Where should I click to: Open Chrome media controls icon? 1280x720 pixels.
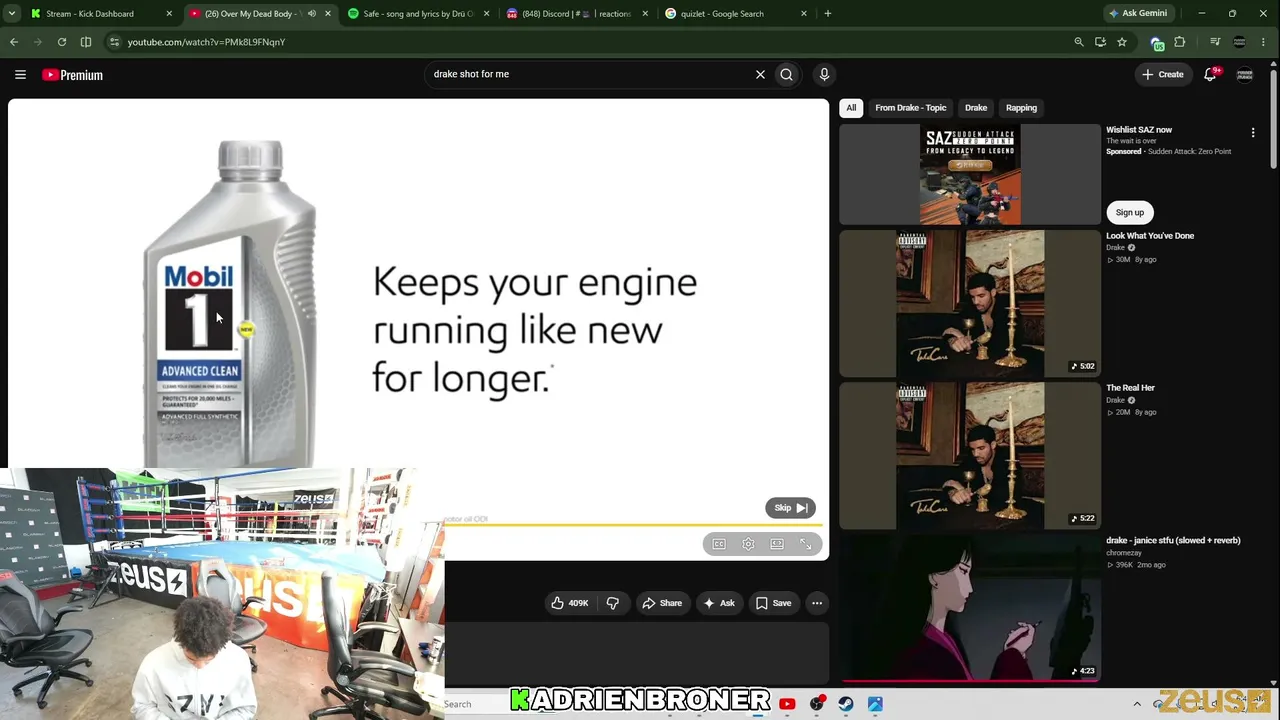1215,42
